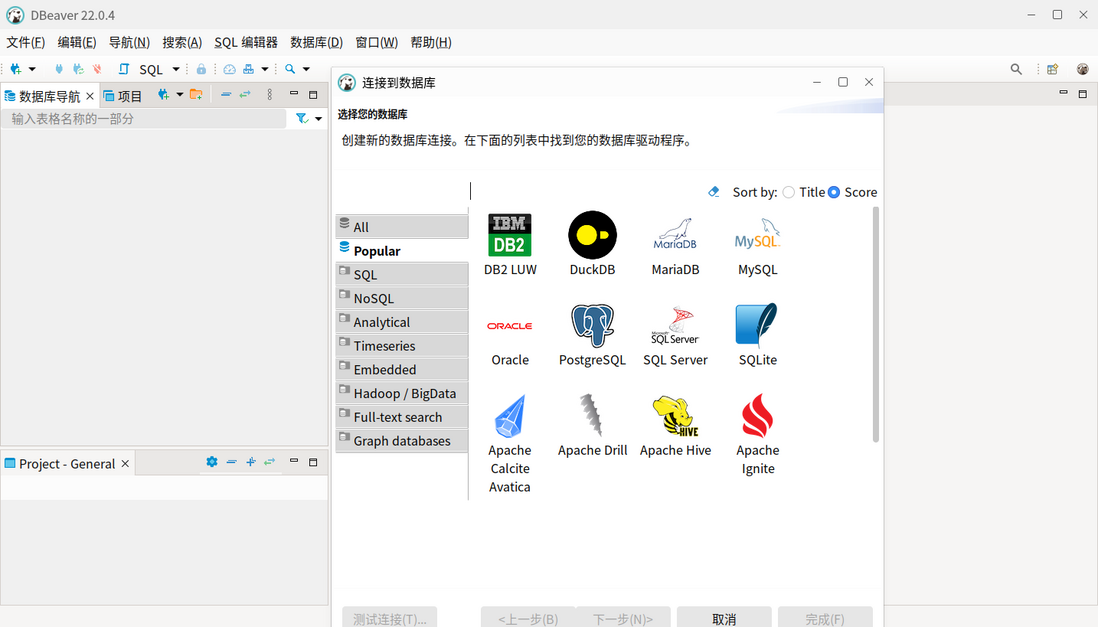Open the 数据库(D) menu
This screenshot has height=627, width=1098.
(x=317, y=43)
